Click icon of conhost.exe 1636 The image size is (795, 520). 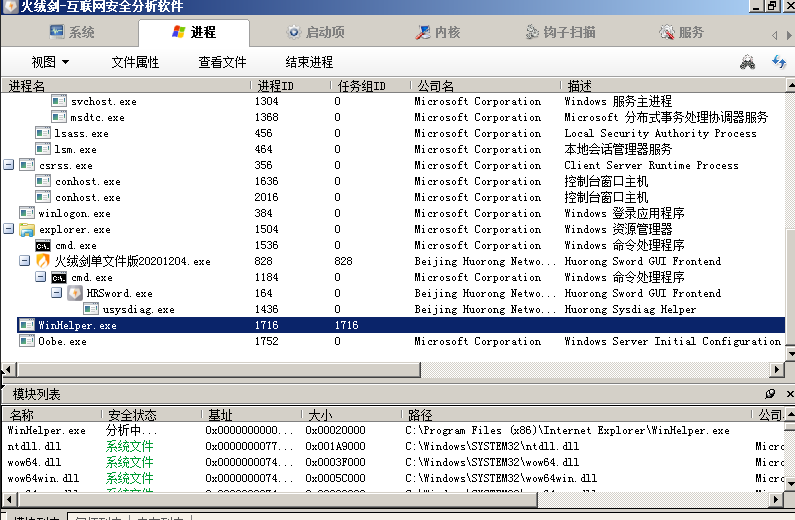[x=43, y=181]
